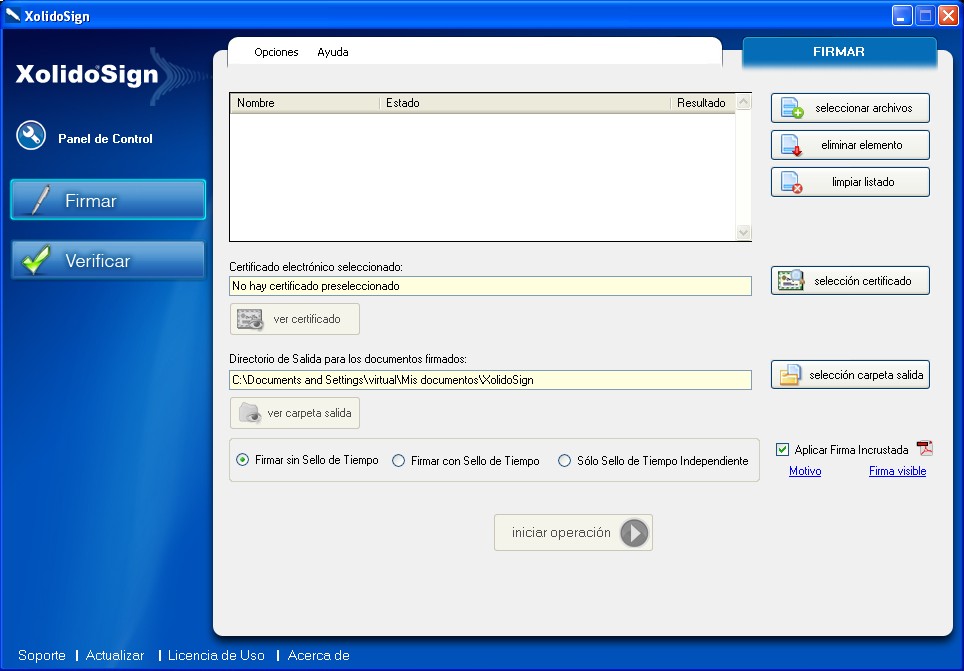Click the FIRMAR tab header
Image resolution: width=964 pixels, height=671 pixels.
coord(839,52)
